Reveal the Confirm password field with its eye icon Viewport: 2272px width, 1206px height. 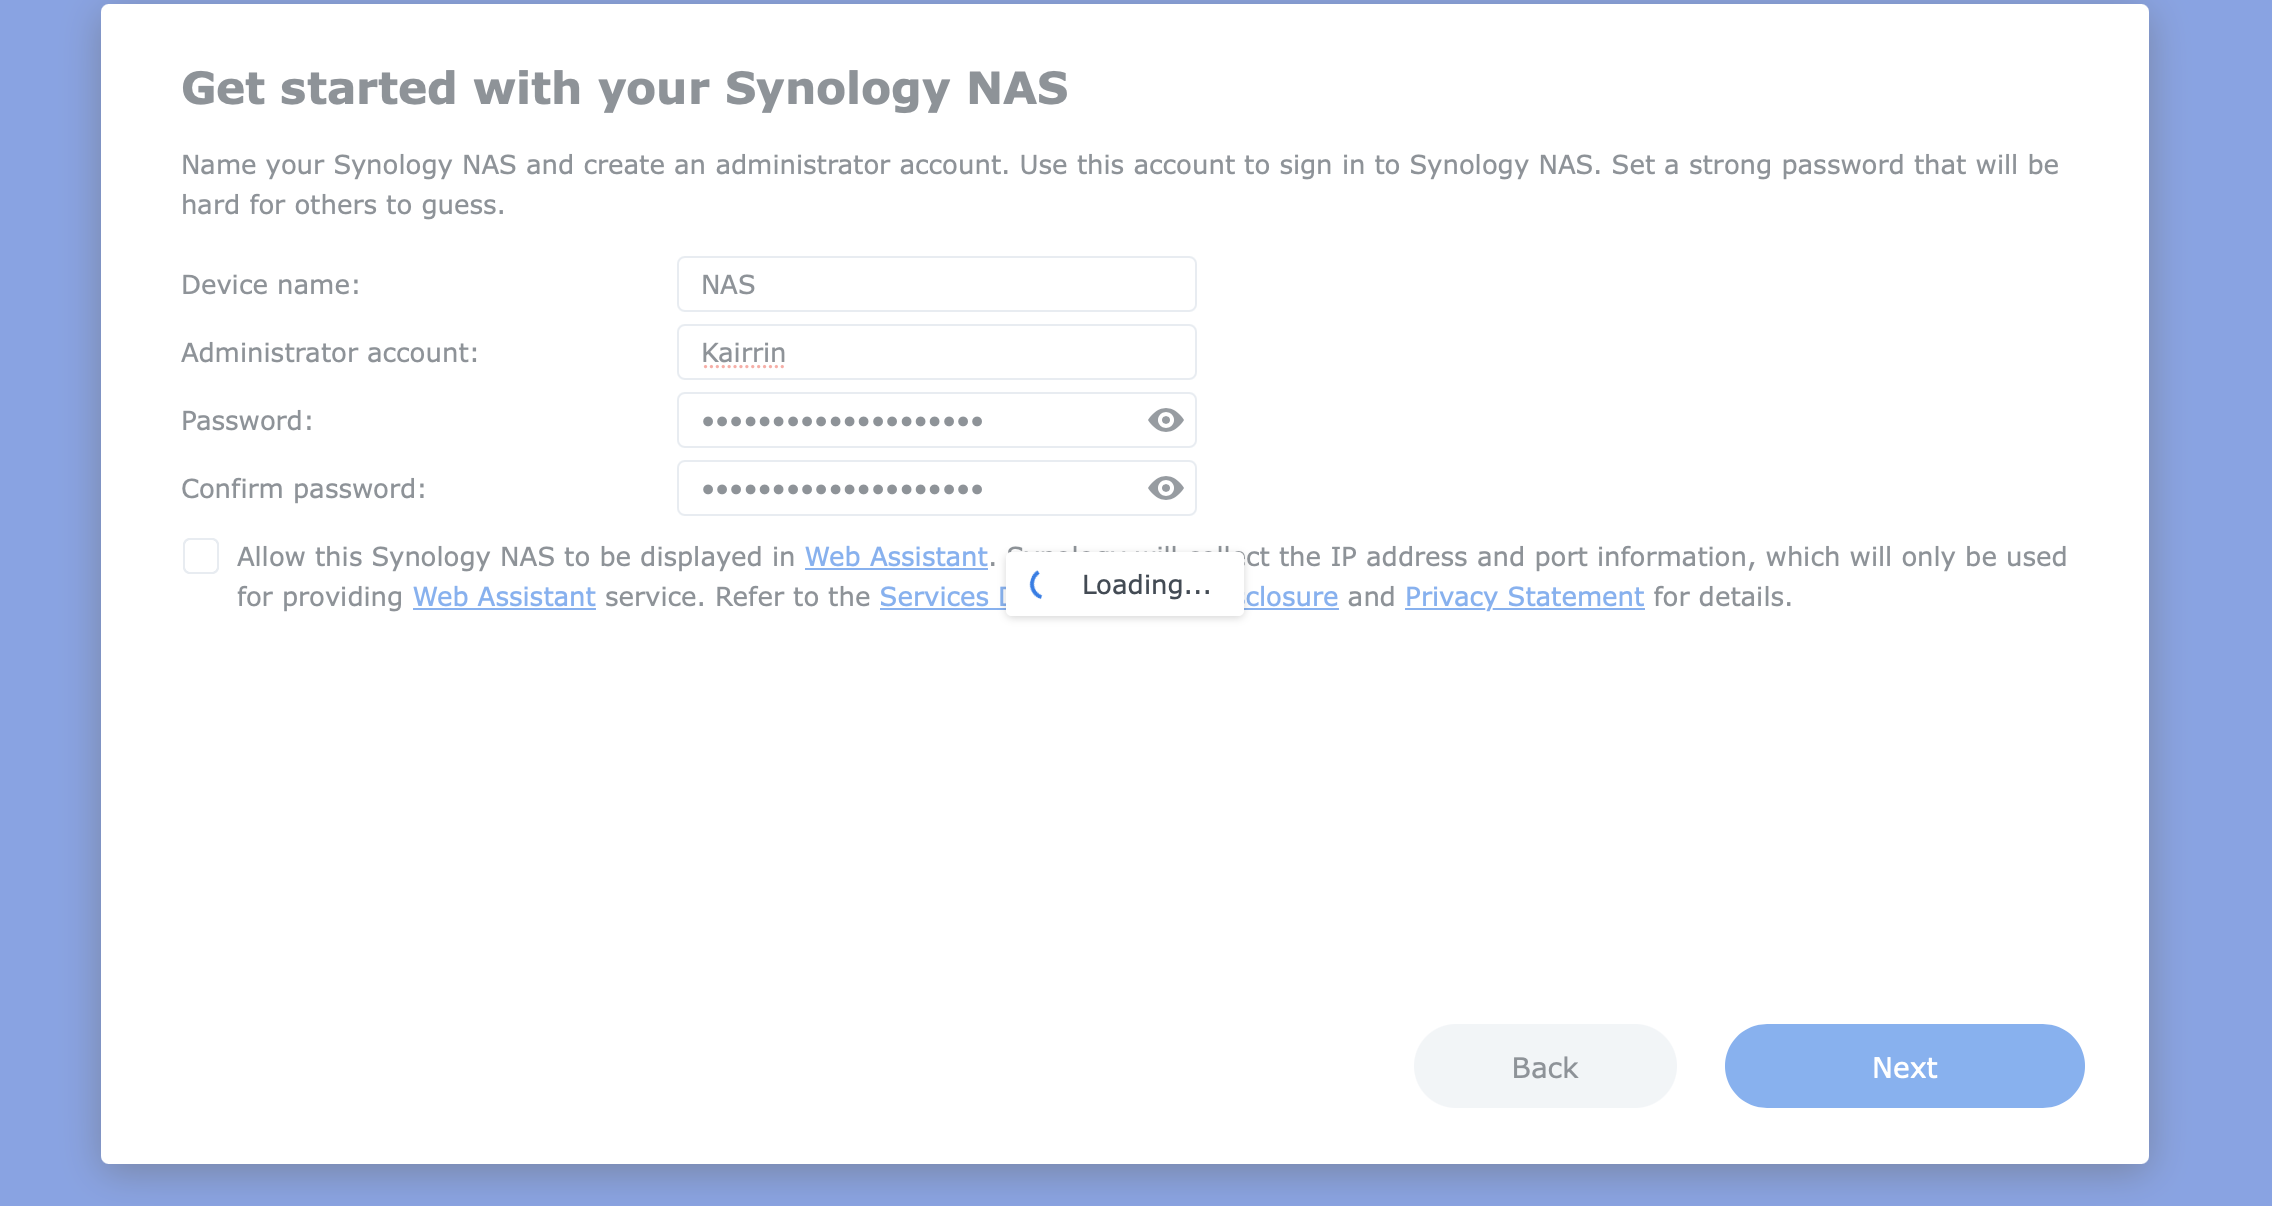1165,488
